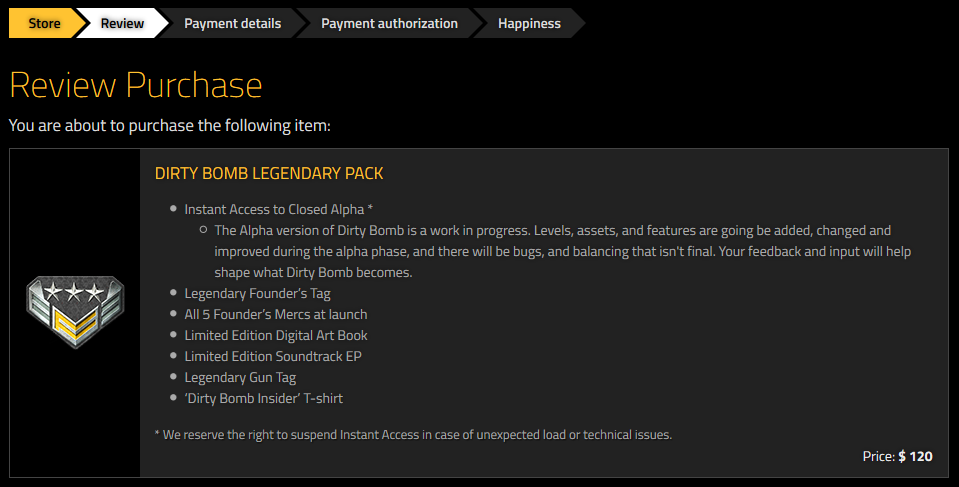Click the $ 120 price text
959x487 pixels.
915,456
